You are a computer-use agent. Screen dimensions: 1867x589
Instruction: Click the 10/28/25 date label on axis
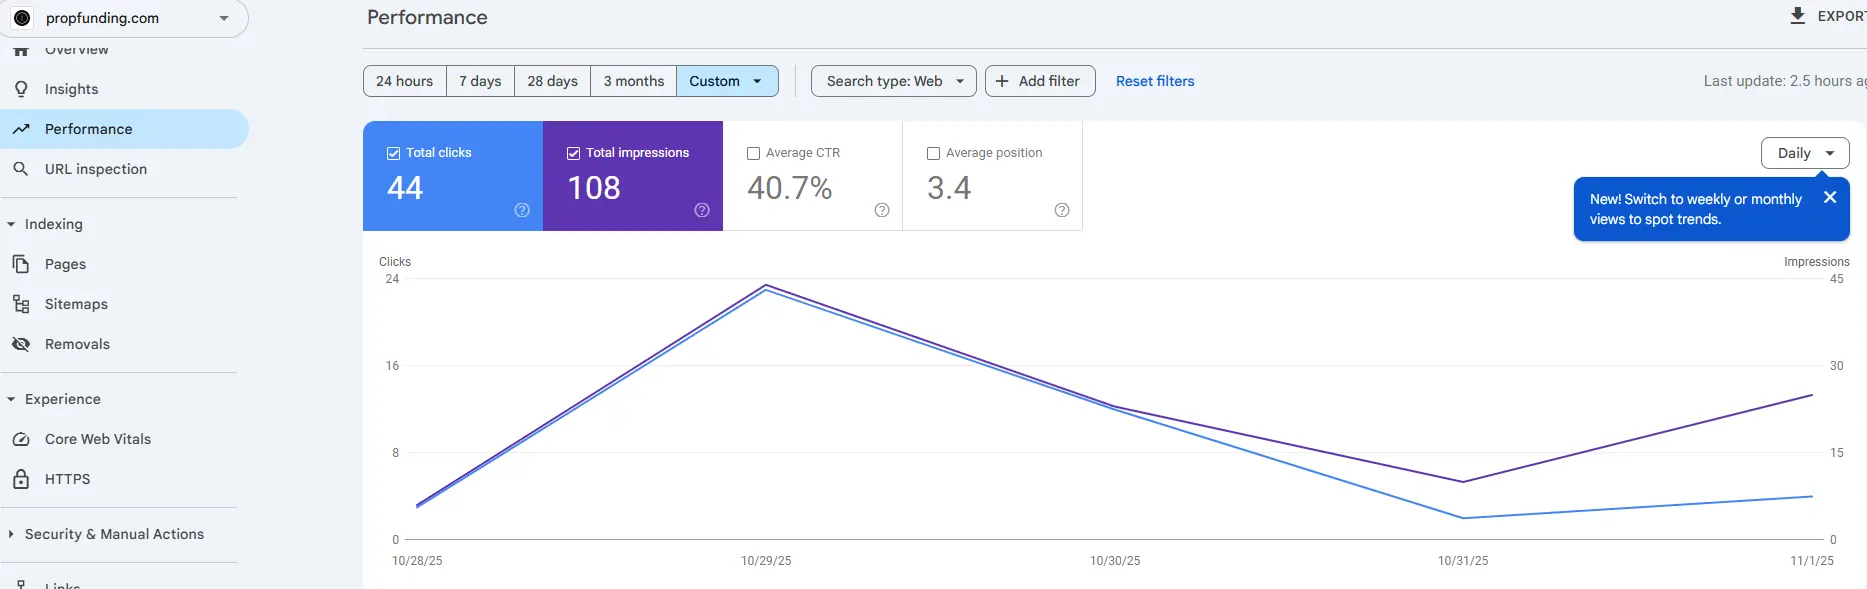417,561
